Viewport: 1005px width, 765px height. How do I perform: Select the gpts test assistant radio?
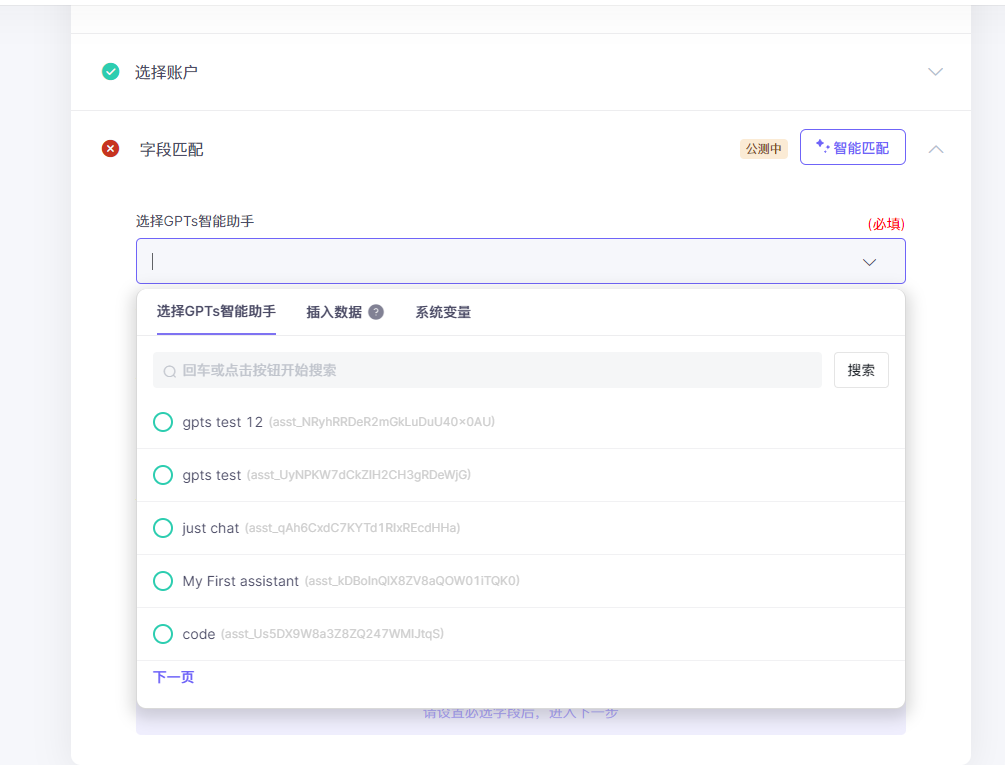pyautogui.click(x=163, y=475)
